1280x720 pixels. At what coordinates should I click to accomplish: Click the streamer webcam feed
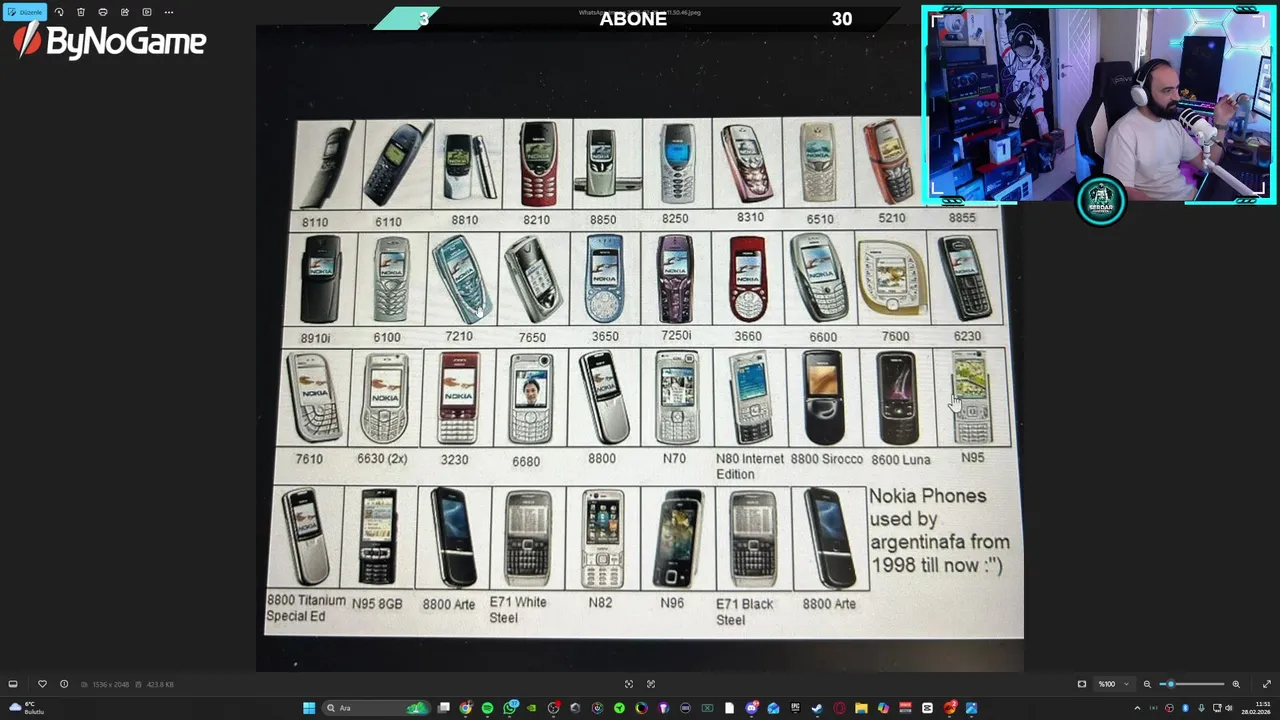(1098, 104)
